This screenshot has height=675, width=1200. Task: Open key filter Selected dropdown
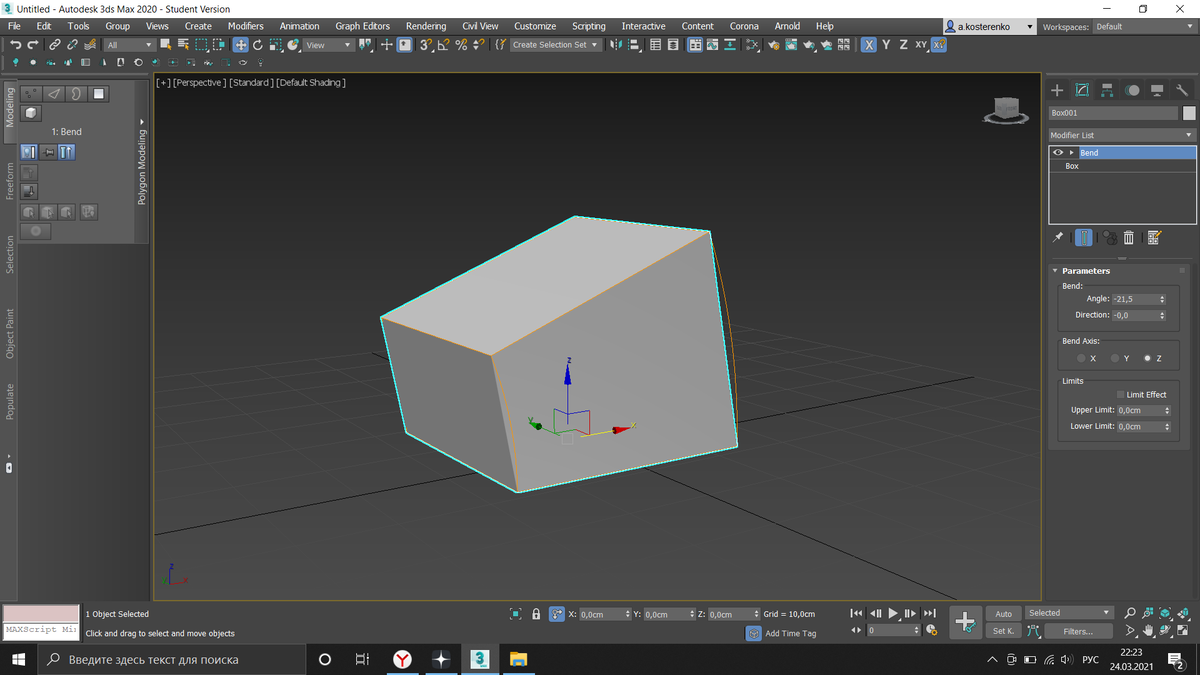click(x=1069, y=613)
